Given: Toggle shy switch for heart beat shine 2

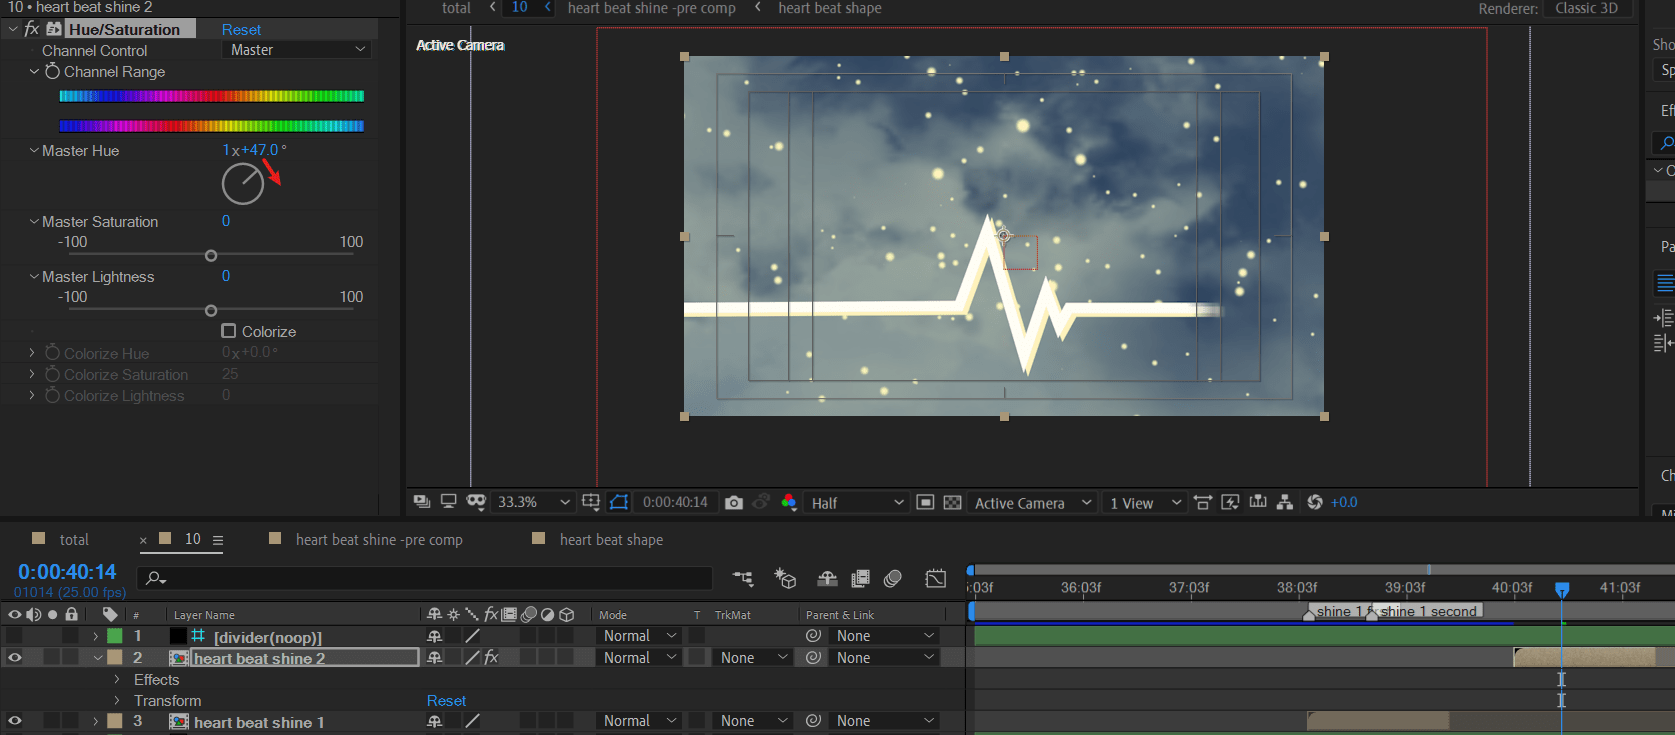Looking at the screenshot, I should 435,657.
